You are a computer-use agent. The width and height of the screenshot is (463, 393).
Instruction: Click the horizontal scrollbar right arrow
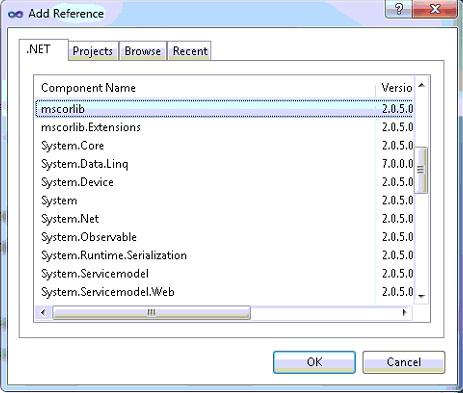405,312
